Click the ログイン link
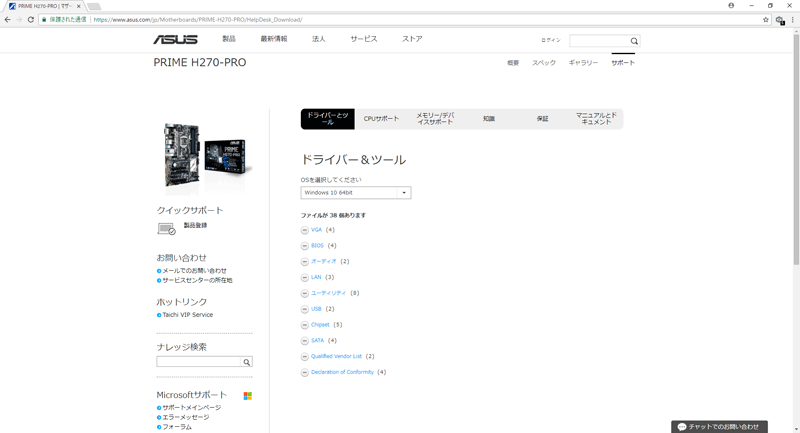Screen dimensions: 800x433 551,40
